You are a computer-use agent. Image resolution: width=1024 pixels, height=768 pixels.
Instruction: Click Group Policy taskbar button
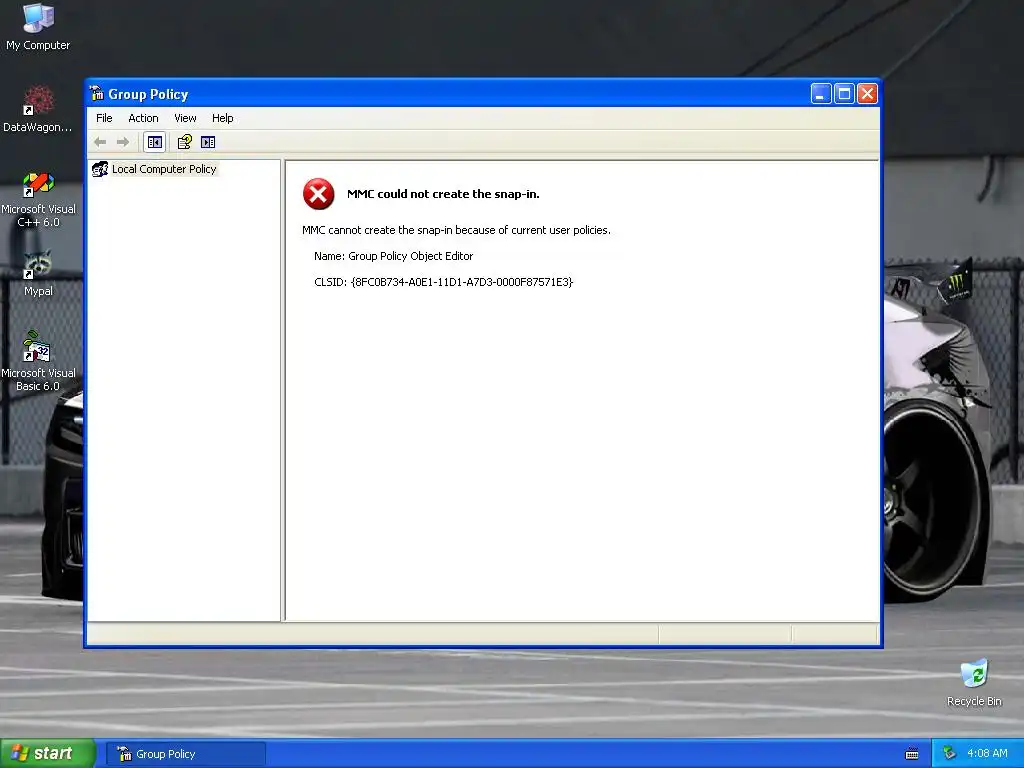[186, 754]
